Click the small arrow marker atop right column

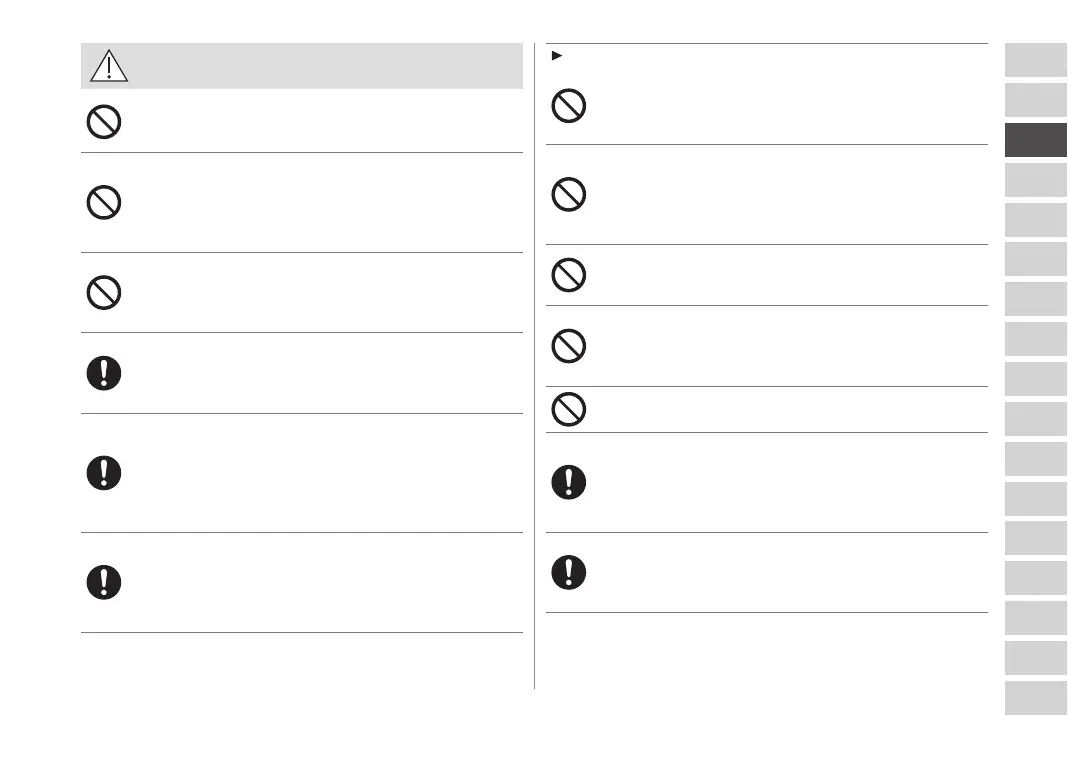click(556, 55)
